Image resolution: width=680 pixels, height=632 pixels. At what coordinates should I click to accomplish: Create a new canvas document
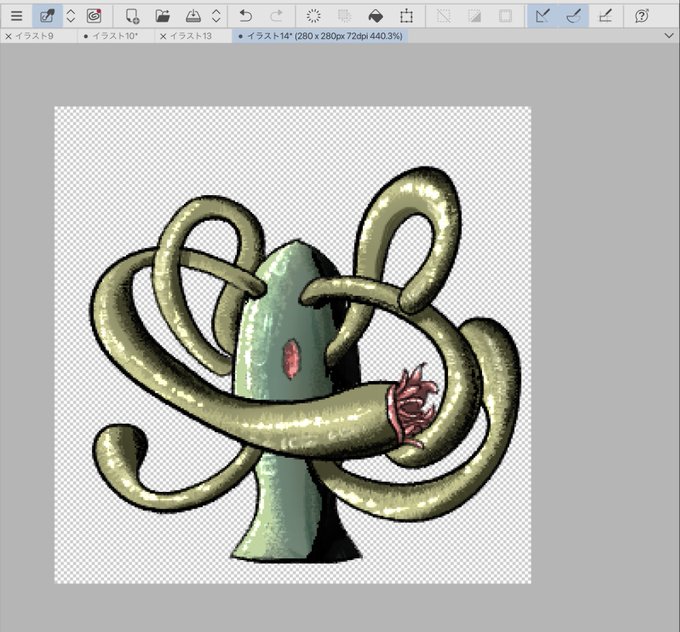click(x=132, y=16)
